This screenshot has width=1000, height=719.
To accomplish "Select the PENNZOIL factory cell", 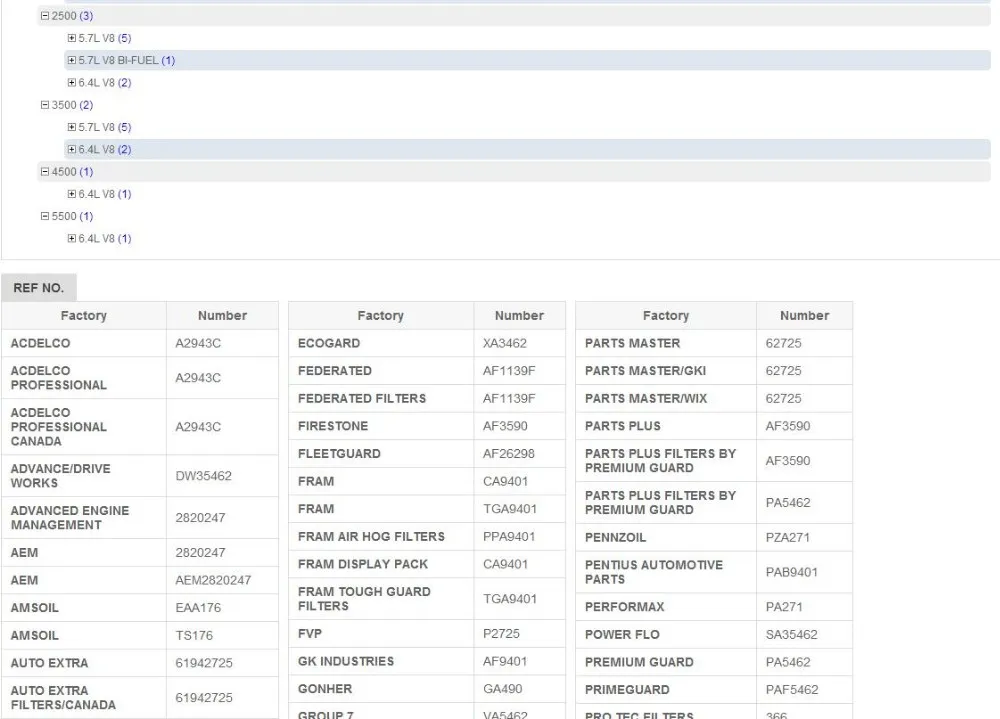I will [x=666, y=537].
